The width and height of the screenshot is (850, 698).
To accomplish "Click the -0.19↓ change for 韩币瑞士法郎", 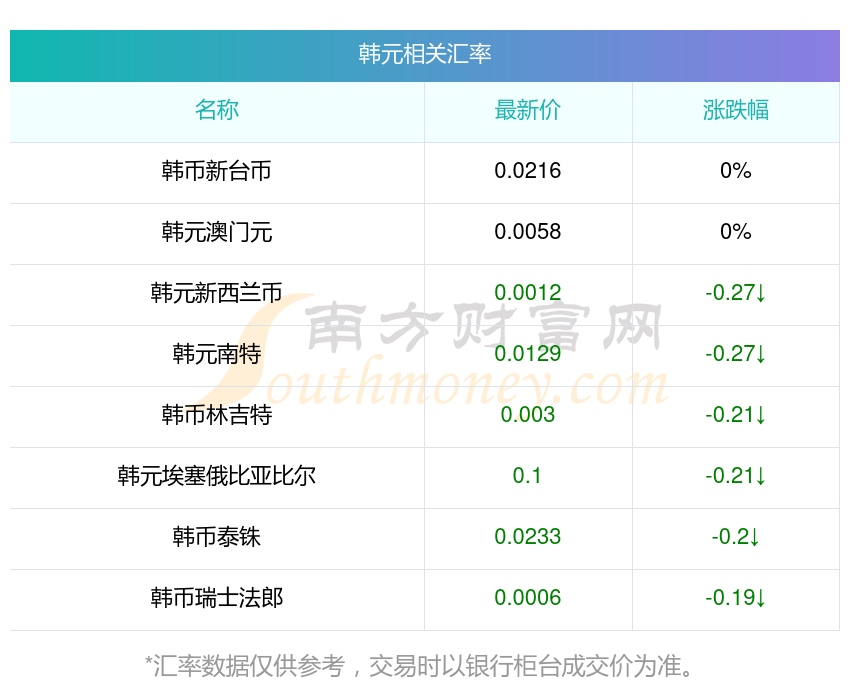I will (x=736, y=598).
